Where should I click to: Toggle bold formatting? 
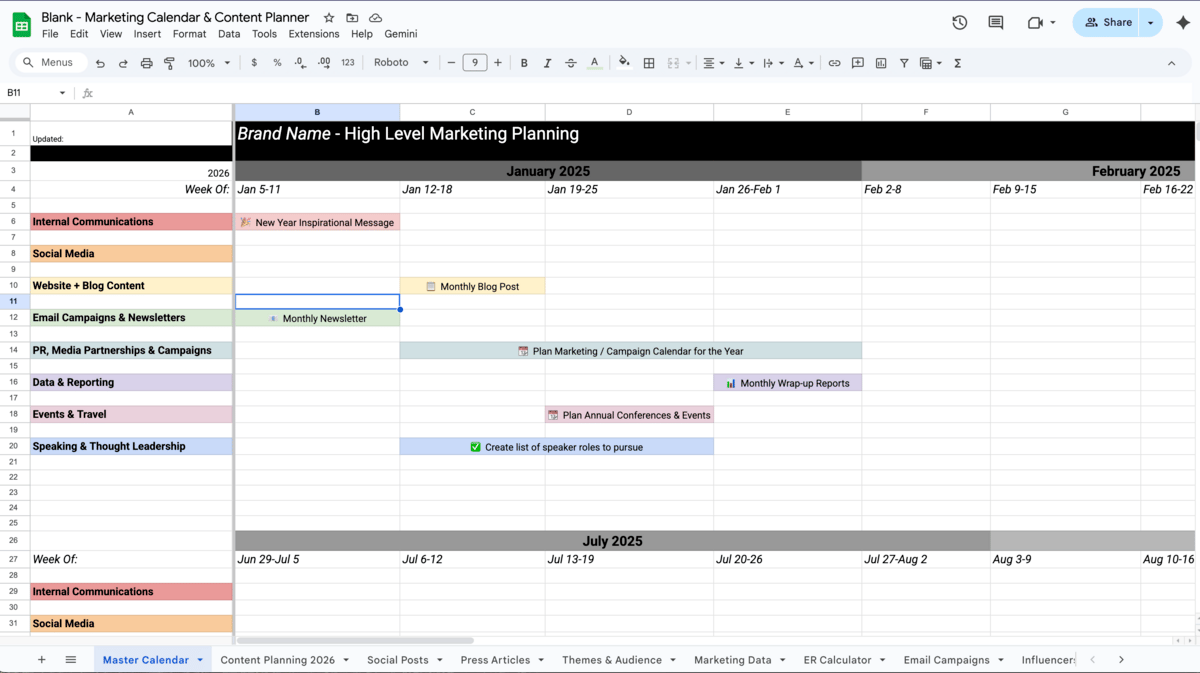click(x=524, y=62)
